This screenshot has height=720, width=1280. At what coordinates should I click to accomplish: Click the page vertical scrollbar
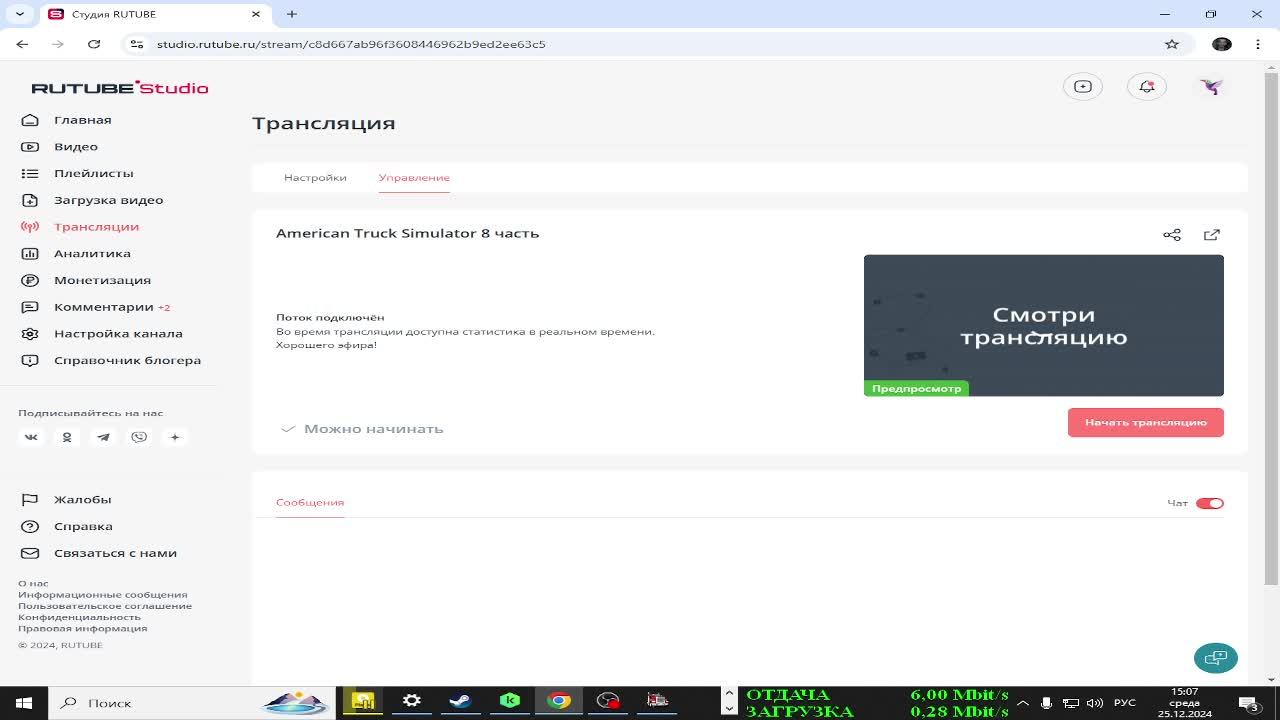(1272, 330)
